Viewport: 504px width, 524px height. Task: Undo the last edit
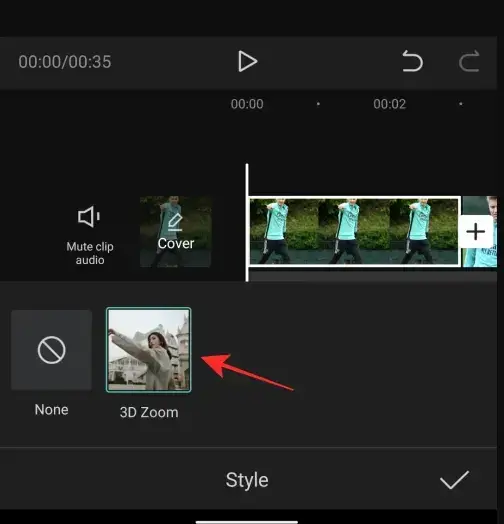[x=412, y=61]
